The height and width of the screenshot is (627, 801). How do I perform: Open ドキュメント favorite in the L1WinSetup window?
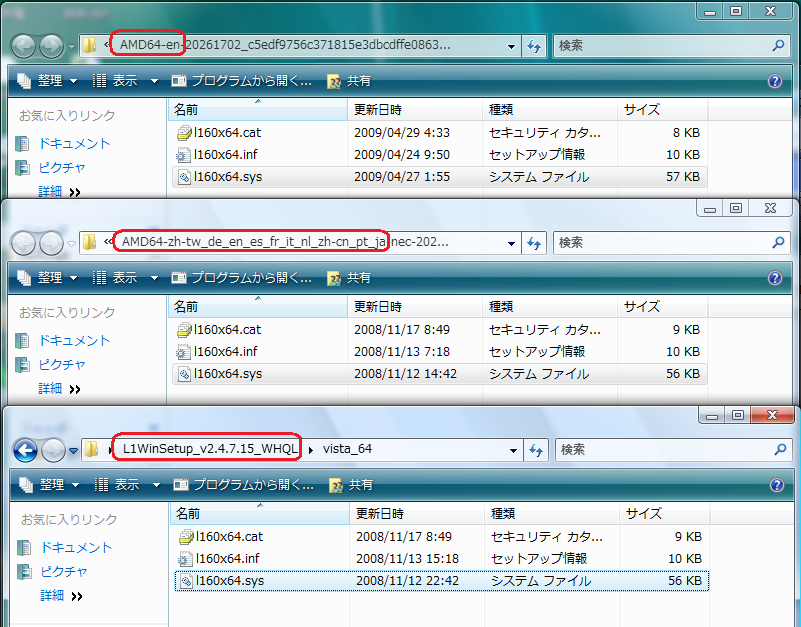(75, 547)
